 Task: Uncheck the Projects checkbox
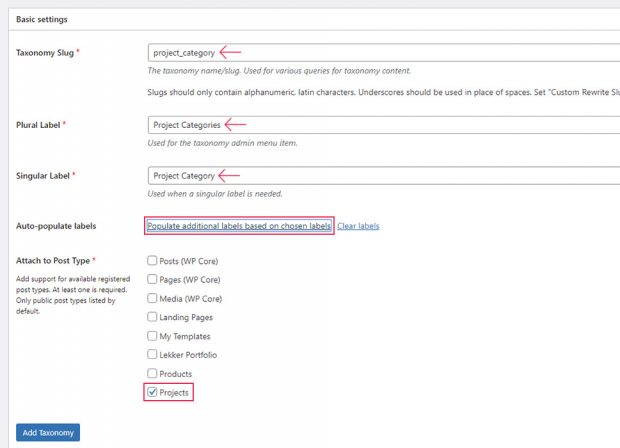coord(152,393)
